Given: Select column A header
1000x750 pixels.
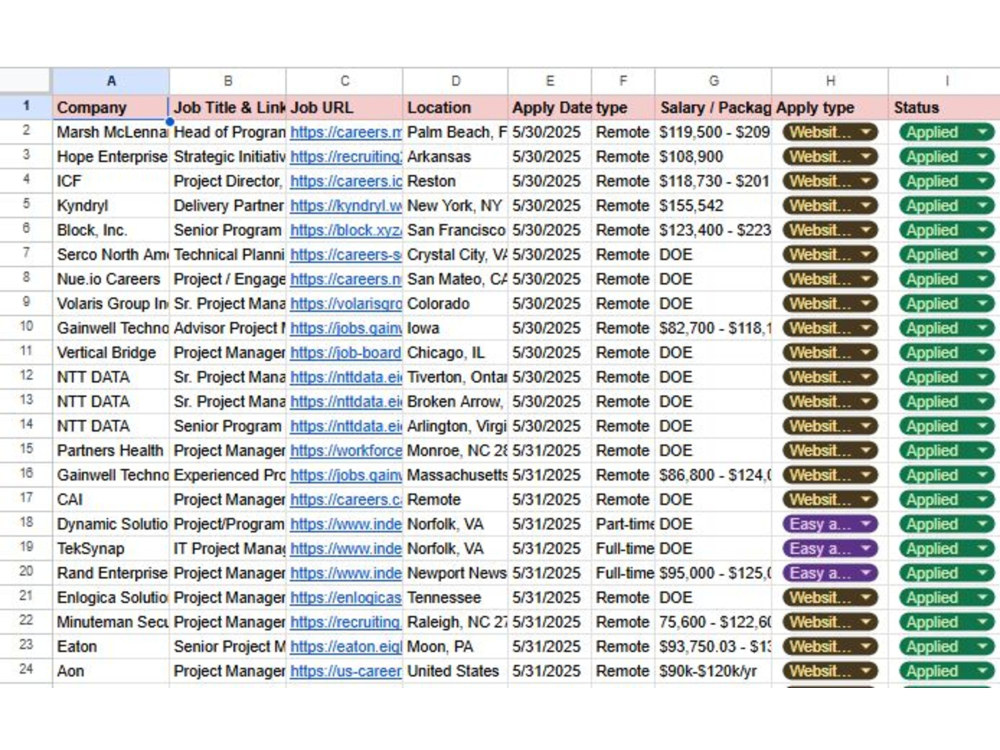Looking at the screenshot, I should coord(111,81).
